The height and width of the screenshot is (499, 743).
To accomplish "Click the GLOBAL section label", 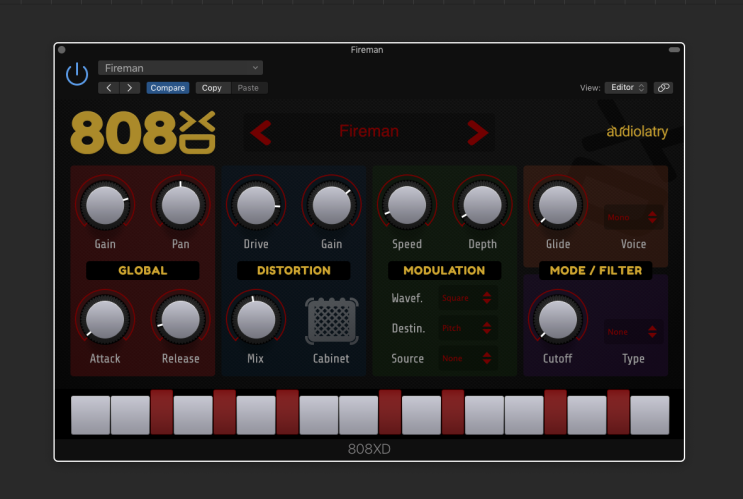I will [143, 271].
